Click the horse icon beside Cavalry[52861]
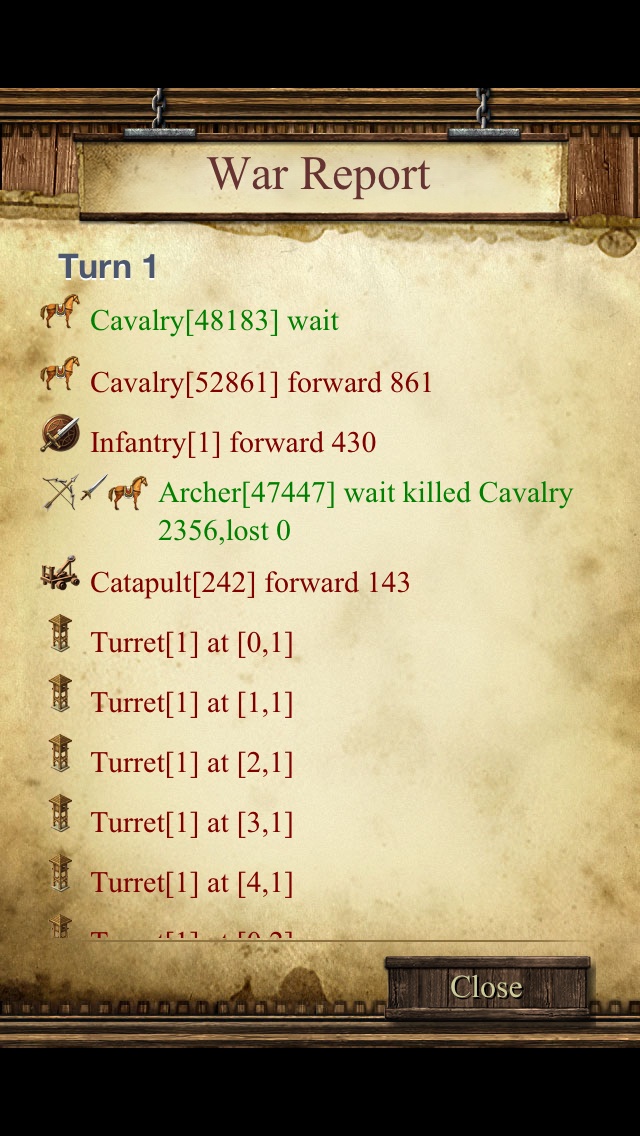This screenshot has width=640, height=1136. pos(59,373)
